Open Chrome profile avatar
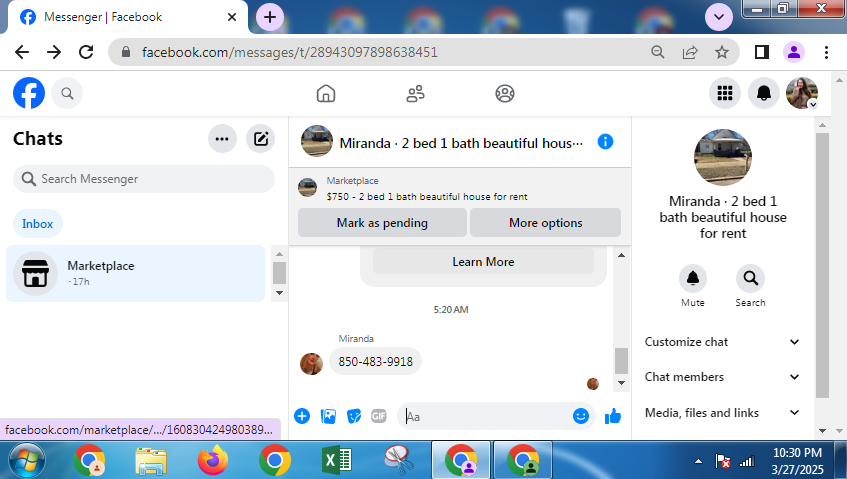847x479 pixels. tap(794, 52)
